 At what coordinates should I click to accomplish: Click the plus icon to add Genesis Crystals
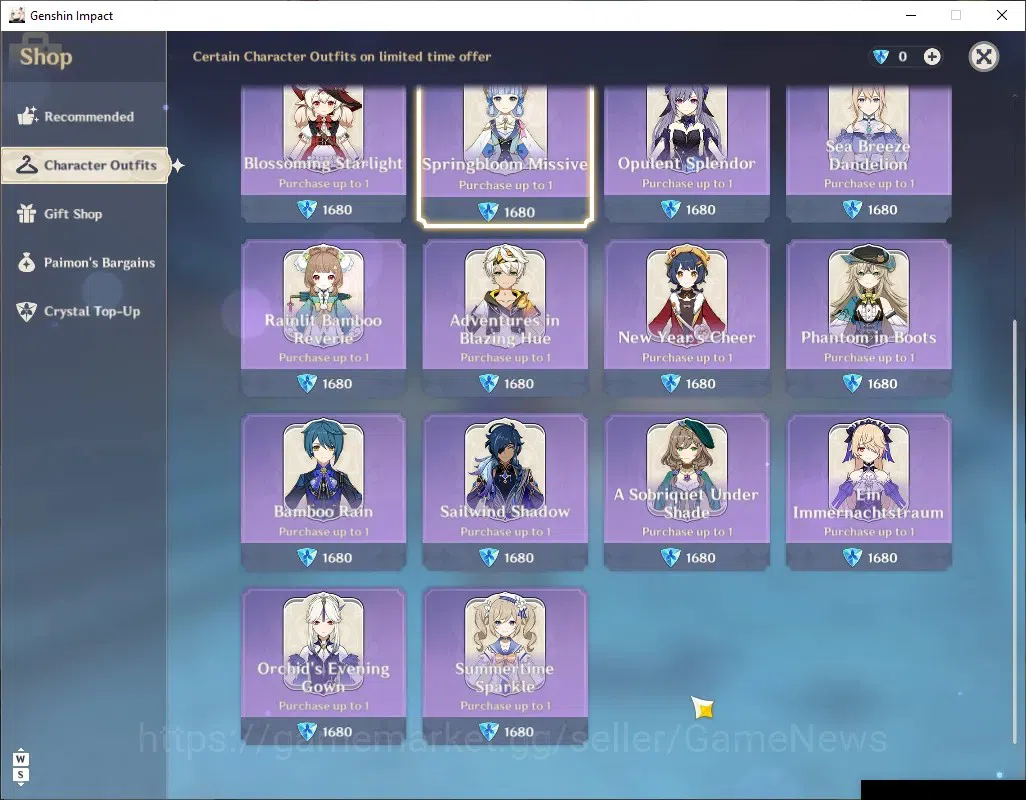pyautogui.click(x=932, y=57)
